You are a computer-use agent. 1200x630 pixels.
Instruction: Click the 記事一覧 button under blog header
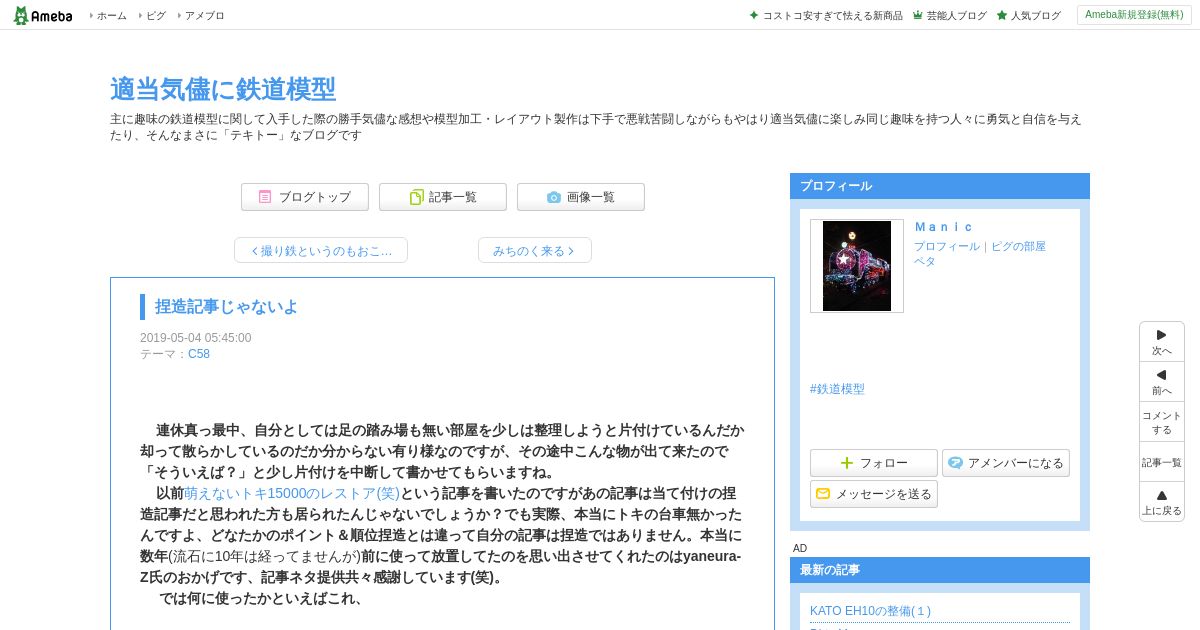tap(443, 197)
